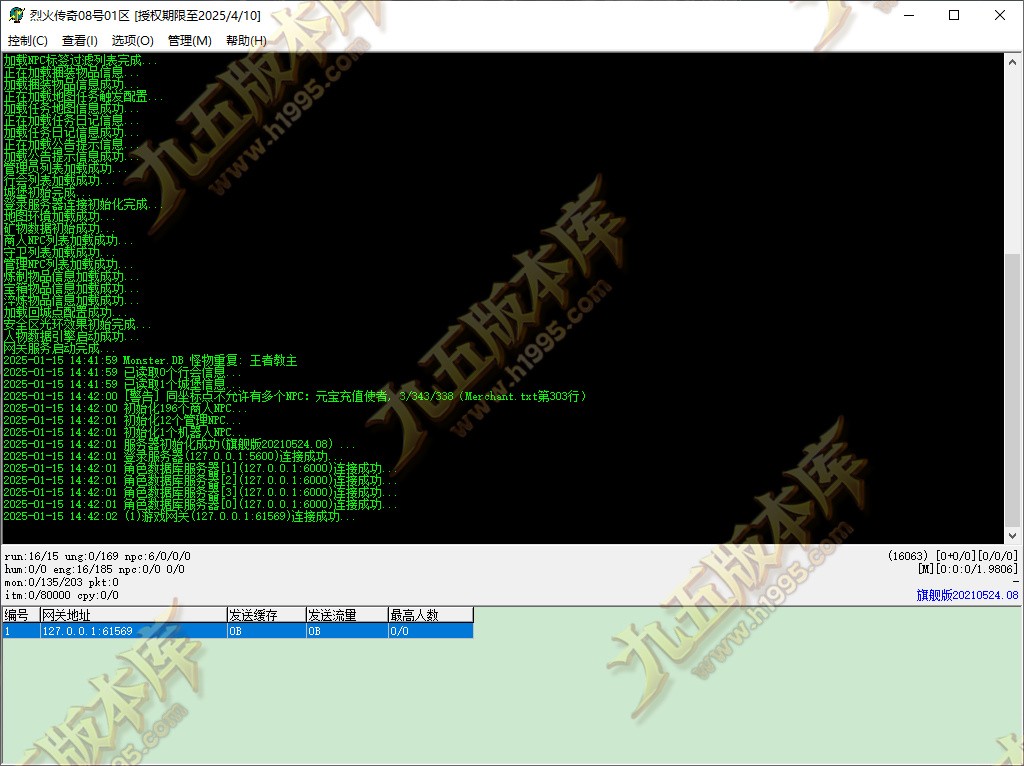Click the log area vertical scrollbar thumb
The width and height of the screenshot is (1024, 766).
pos(1012,389)
